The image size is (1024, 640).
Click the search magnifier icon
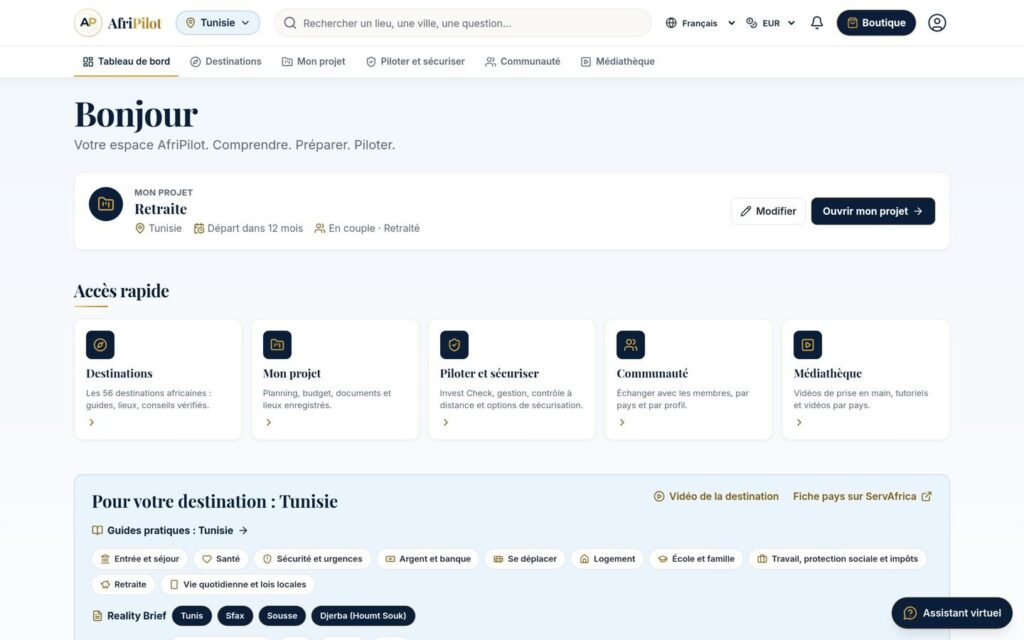click(x=290, y=23)
